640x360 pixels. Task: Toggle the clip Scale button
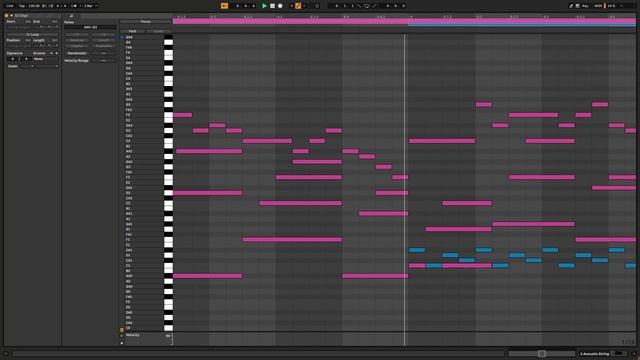click(x=13, y=66)
